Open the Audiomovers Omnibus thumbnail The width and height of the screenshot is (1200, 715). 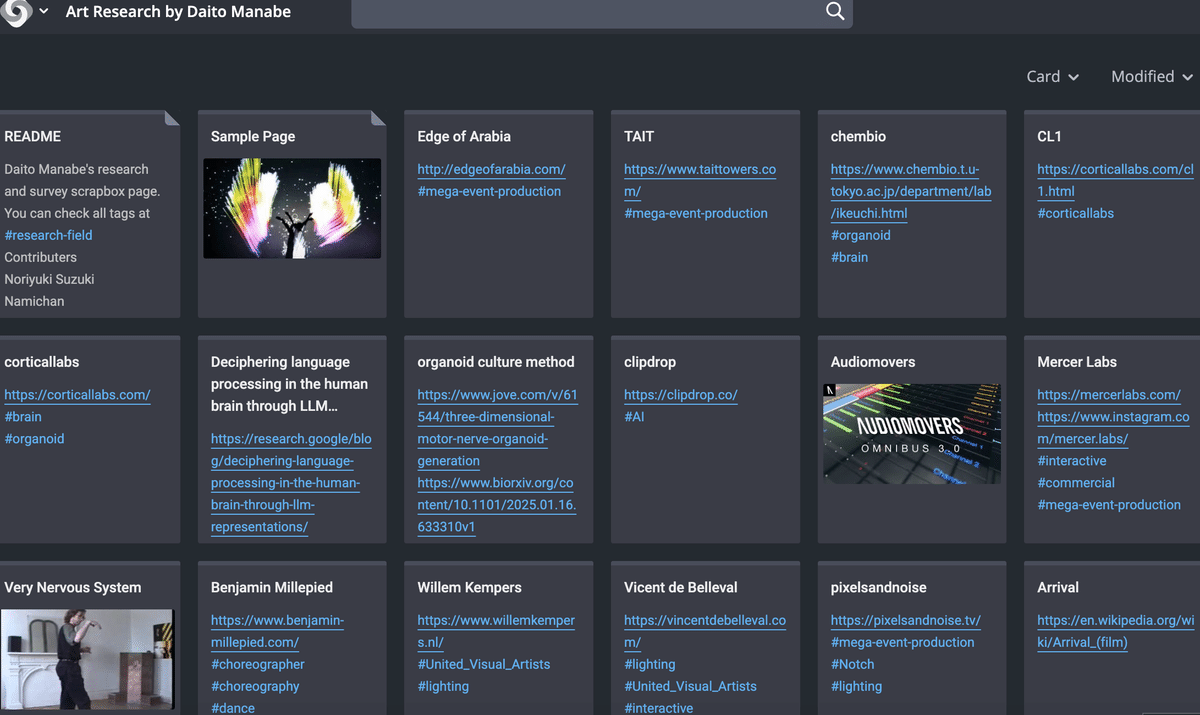[912, 434]
